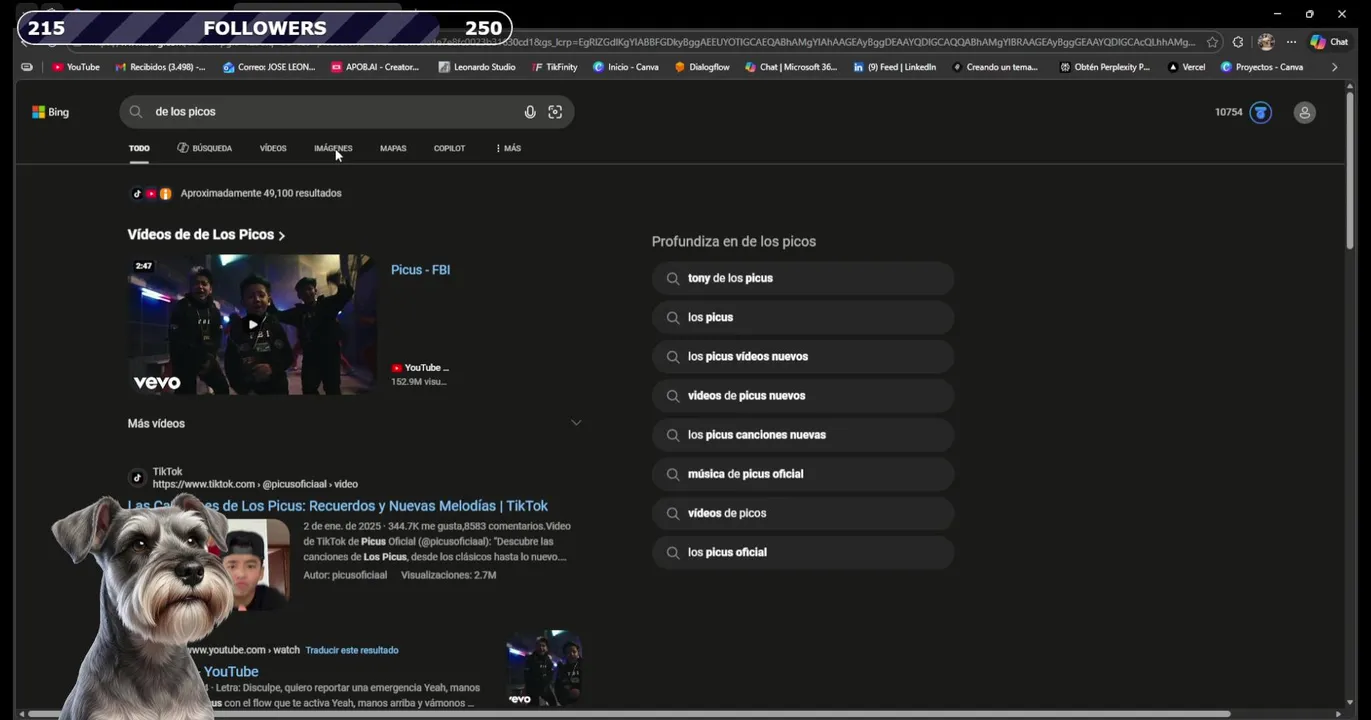Open APOB.AI Creator bookmark
1371x720 pixels.
point(375,67)
